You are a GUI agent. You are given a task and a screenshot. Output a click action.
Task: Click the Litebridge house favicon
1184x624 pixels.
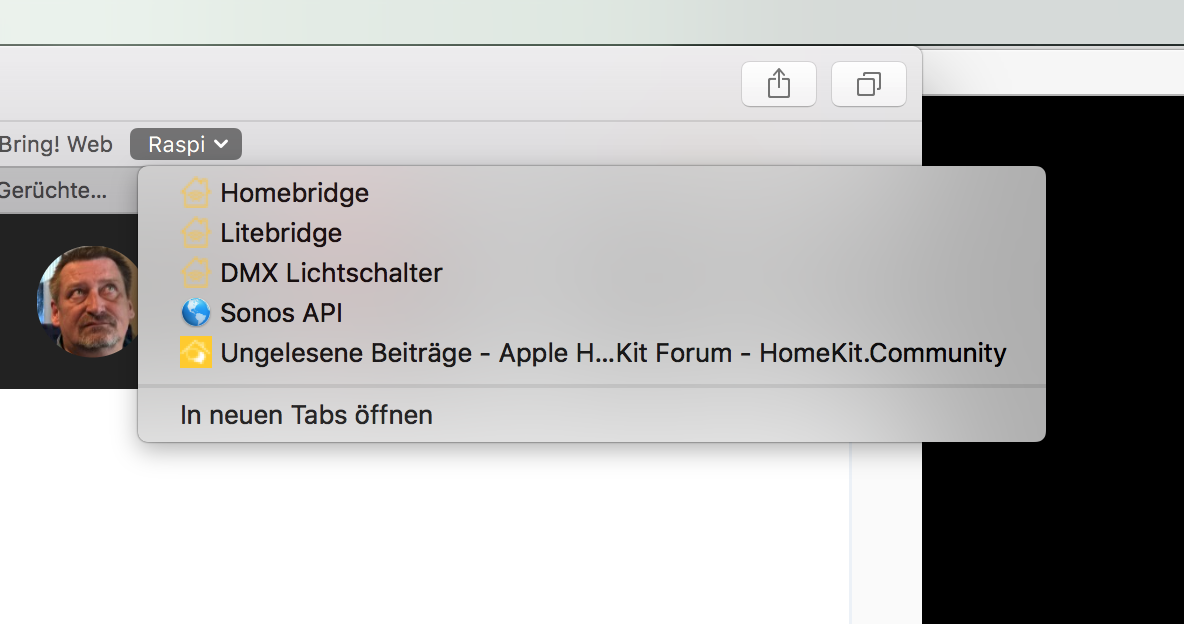click(196, 232)
